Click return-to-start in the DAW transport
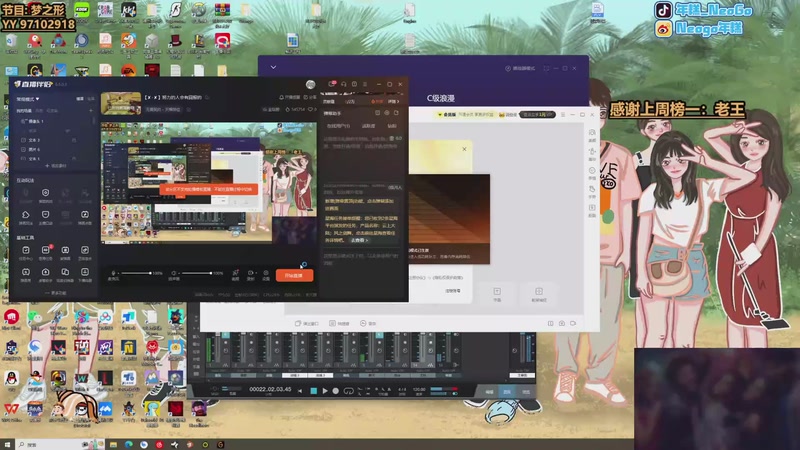Viewport: 800px width, 450px height. point(300,391)
